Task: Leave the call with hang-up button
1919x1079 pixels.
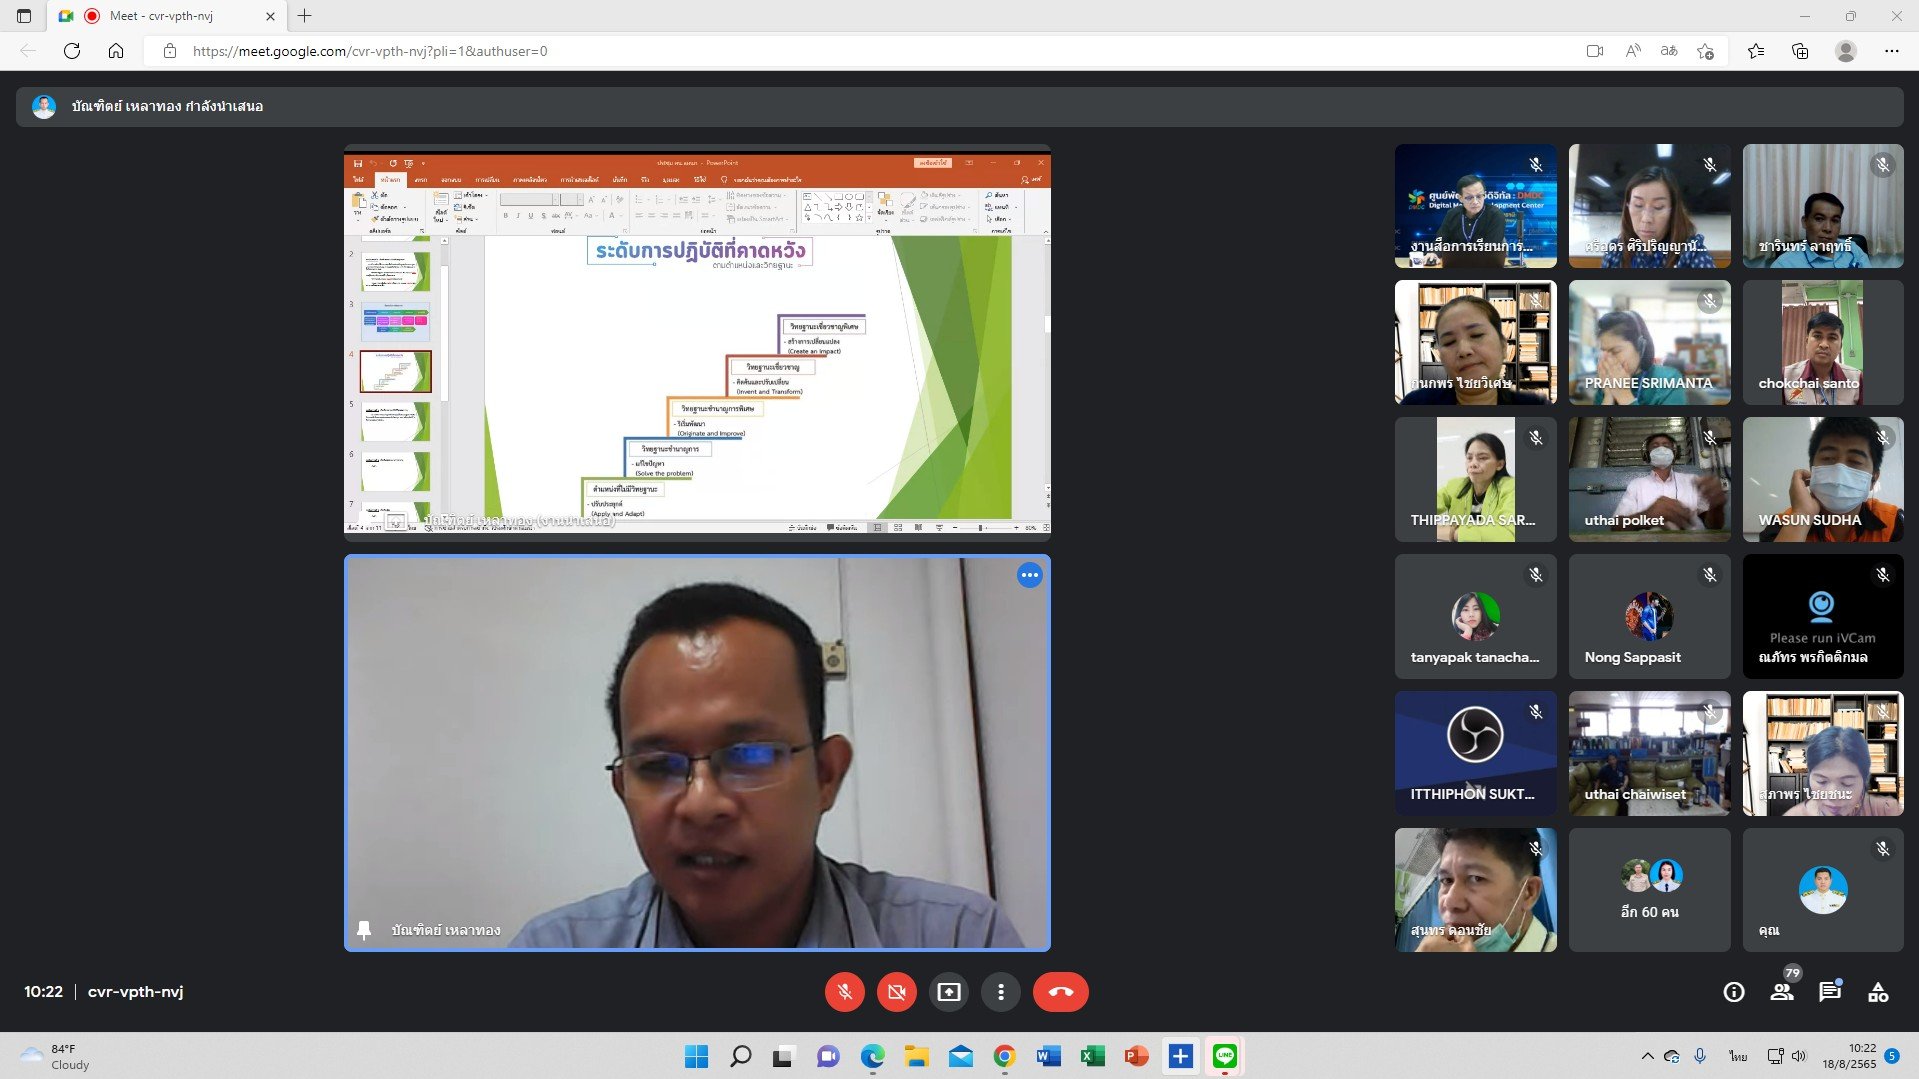Action: (x=1060, y=992)
